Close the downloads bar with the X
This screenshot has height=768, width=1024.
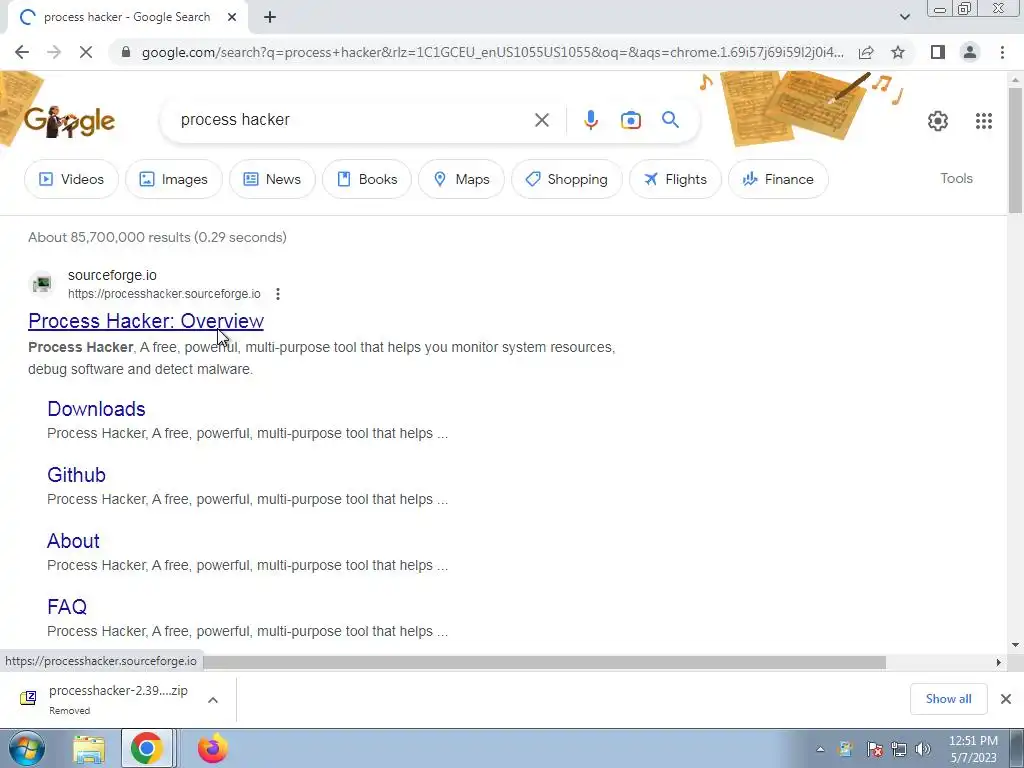coord(1006,699)
